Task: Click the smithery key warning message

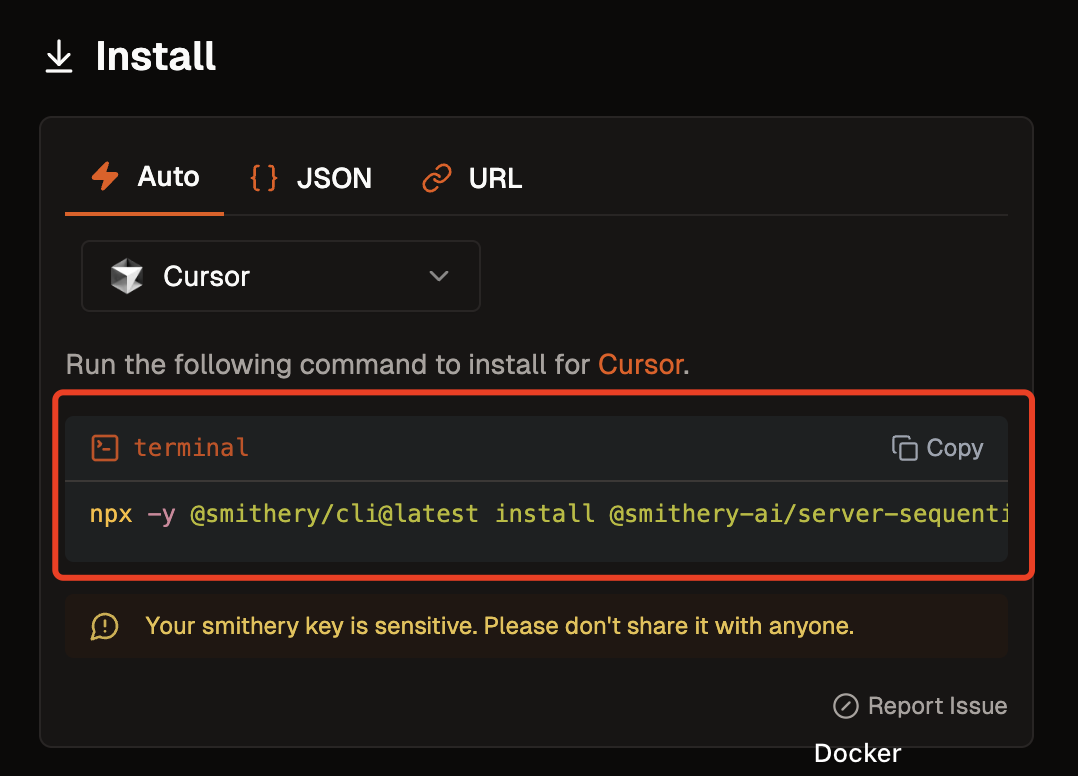Action: [x=499, y=627]
